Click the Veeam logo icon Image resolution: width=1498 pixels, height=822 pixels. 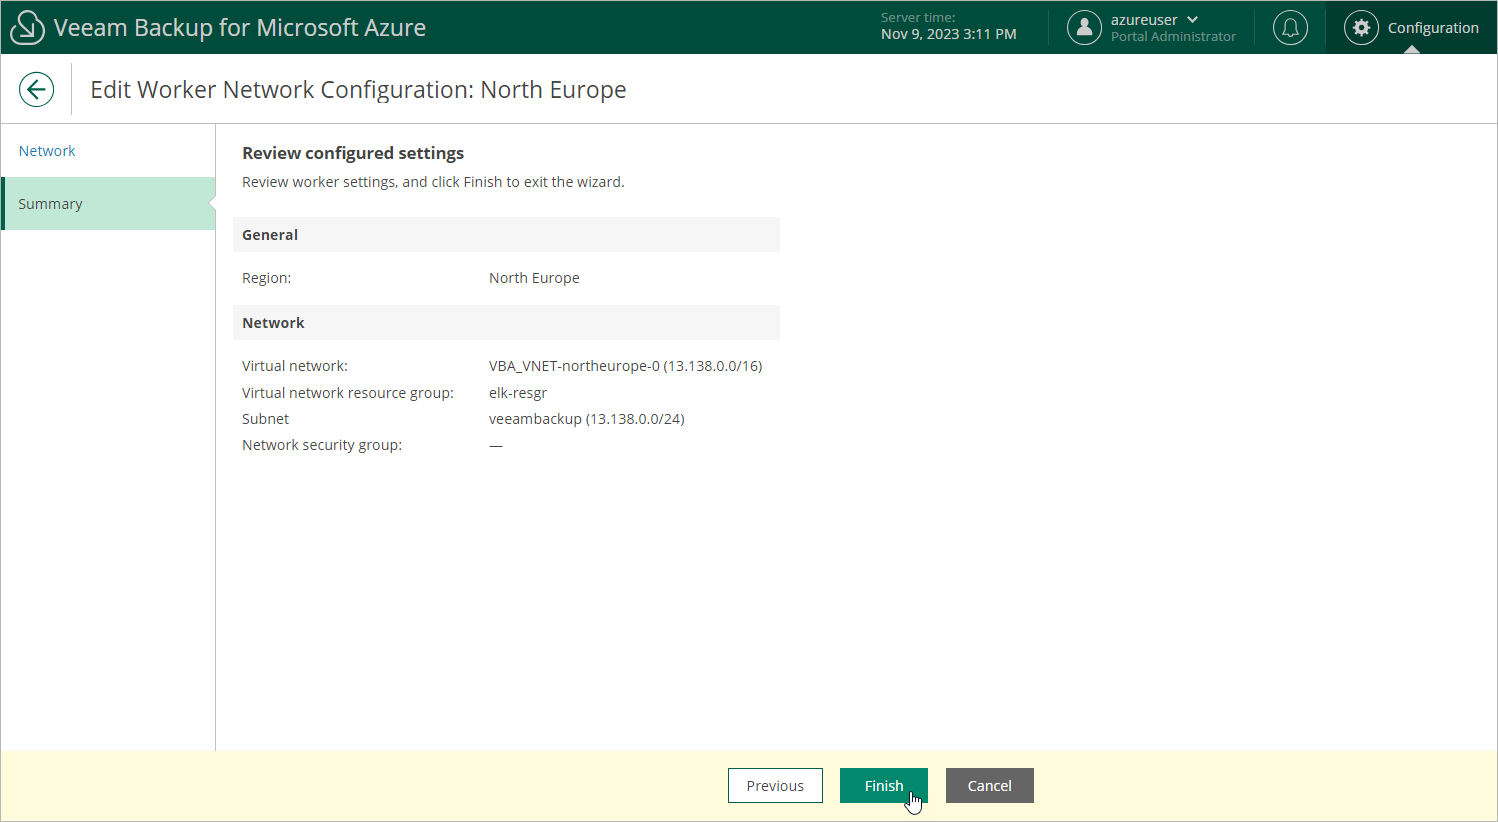click(27, 27)
